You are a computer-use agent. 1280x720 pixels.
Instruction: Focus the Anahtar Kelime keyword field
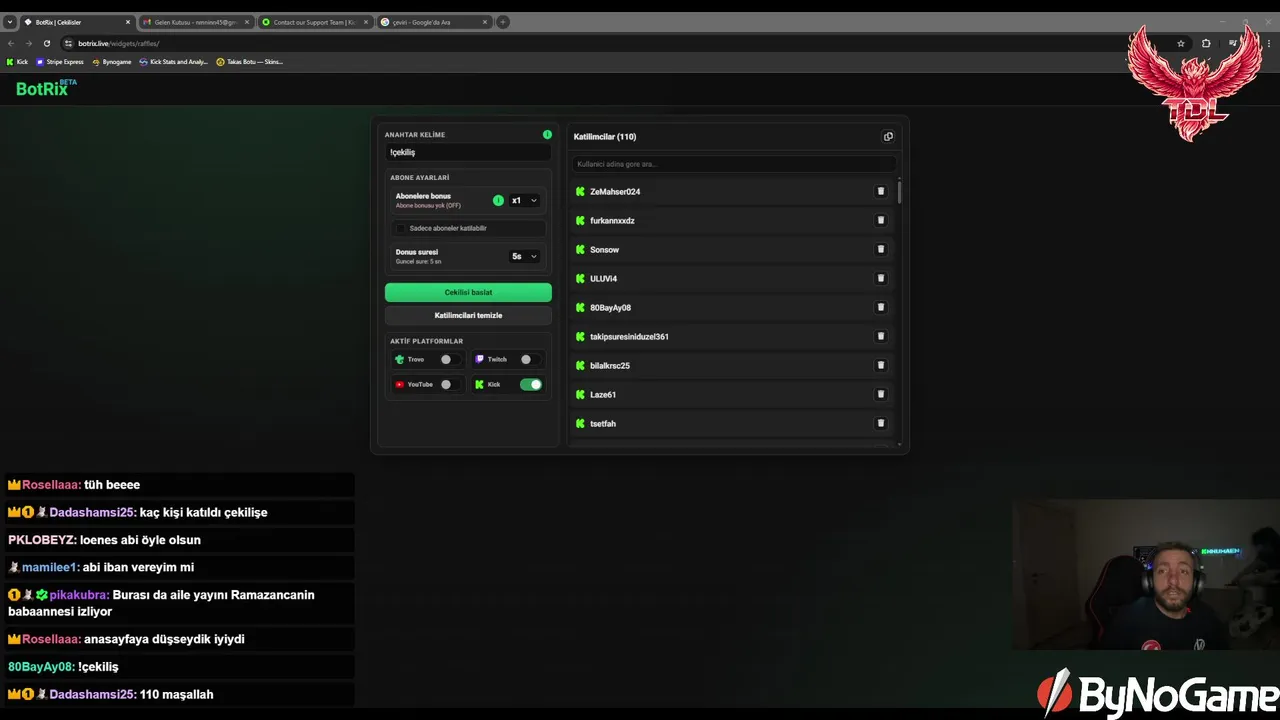point(468,152)
